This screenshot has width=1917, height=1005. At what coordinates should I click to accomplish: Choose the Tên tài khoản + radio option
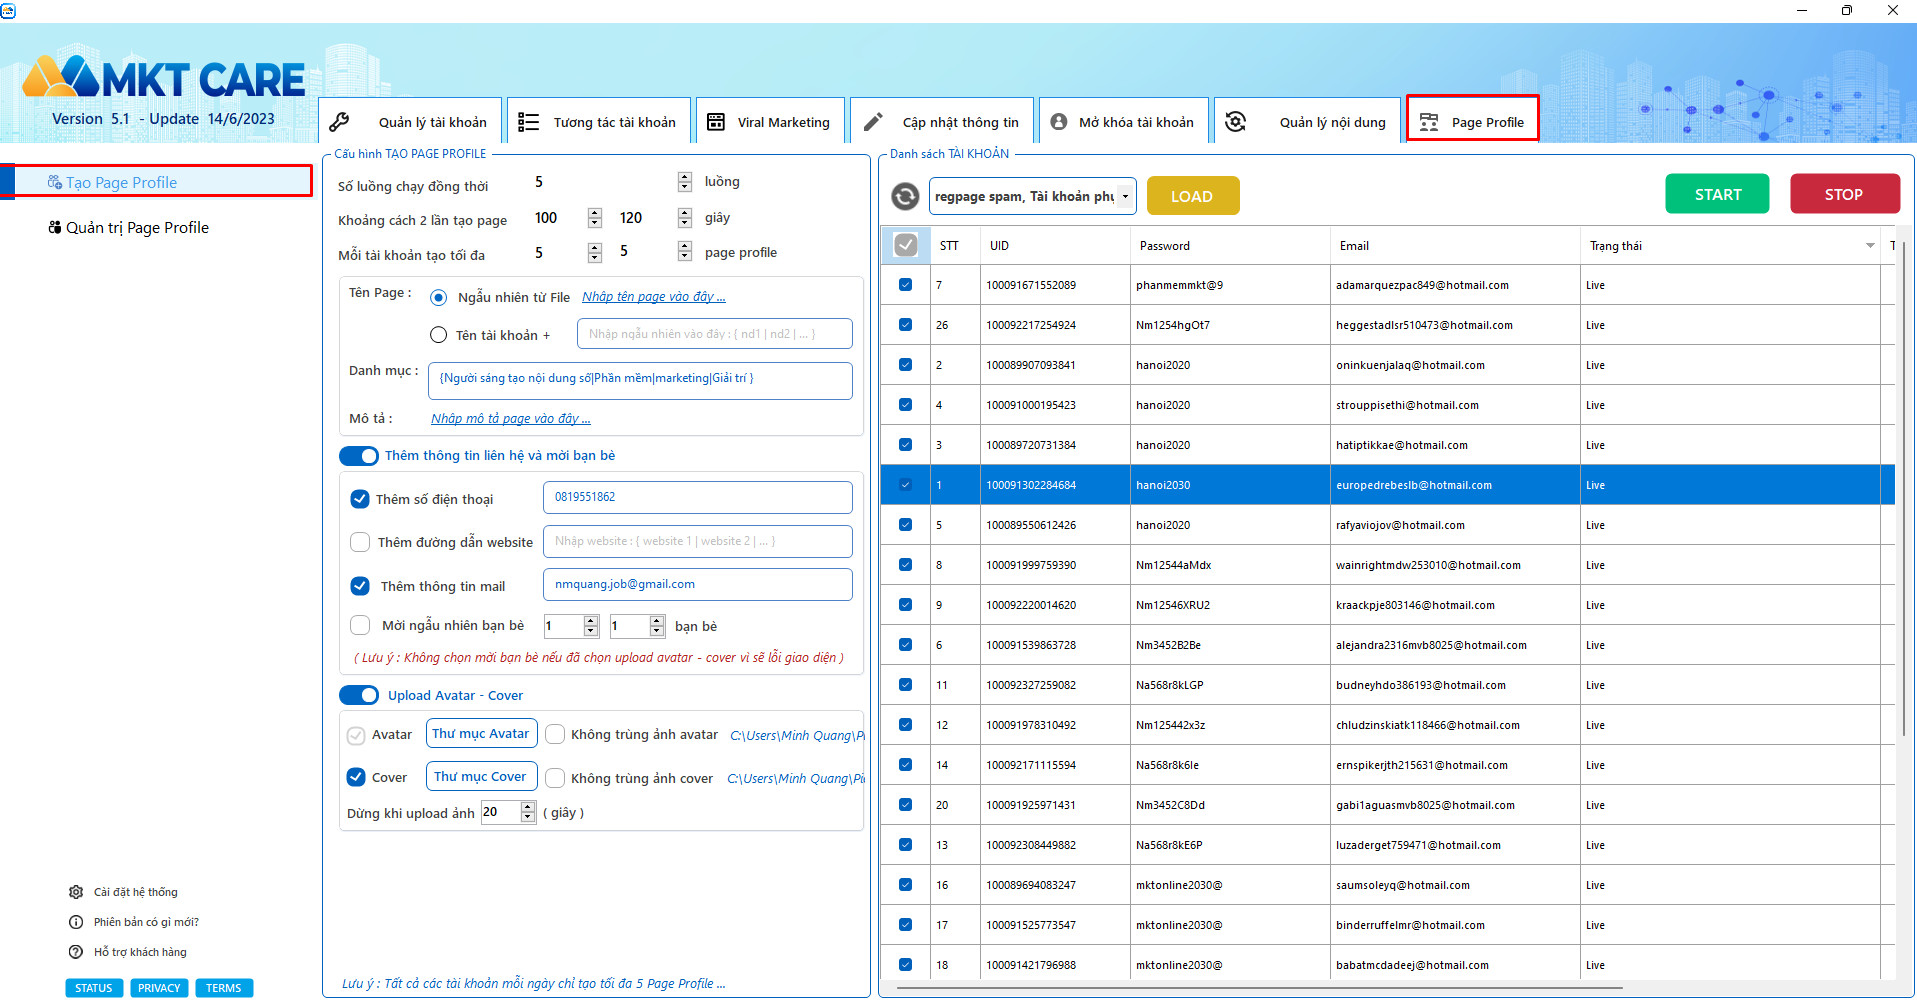coord(438,335)
